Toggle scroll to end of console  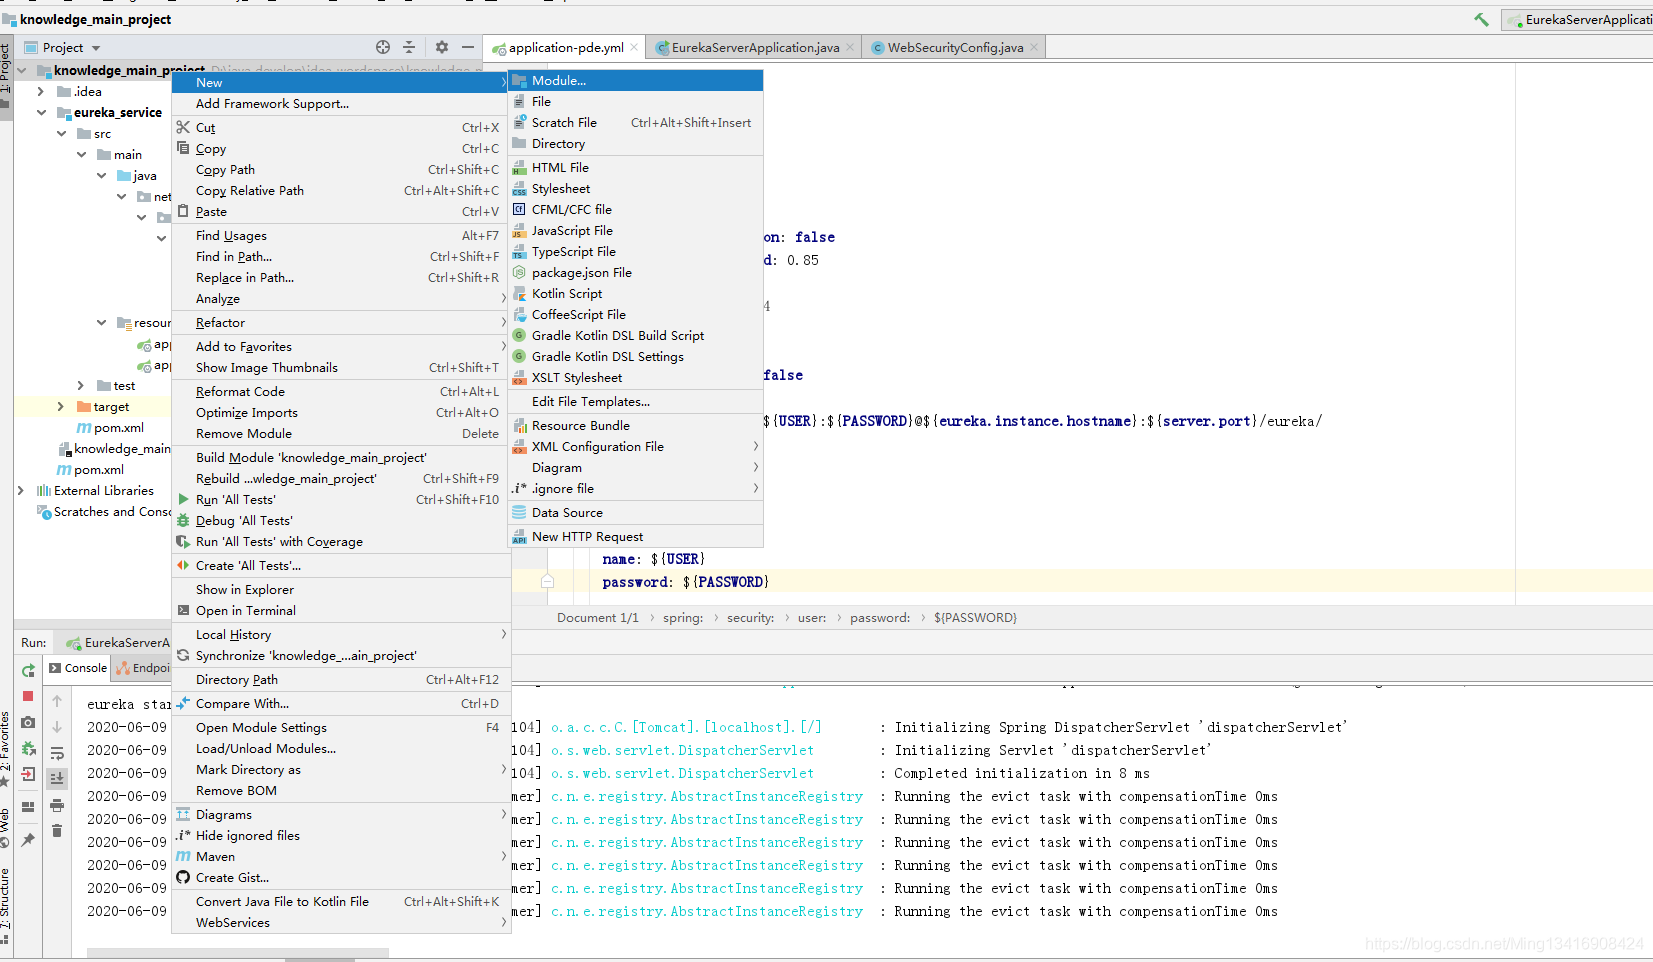[x=57, y=778]
